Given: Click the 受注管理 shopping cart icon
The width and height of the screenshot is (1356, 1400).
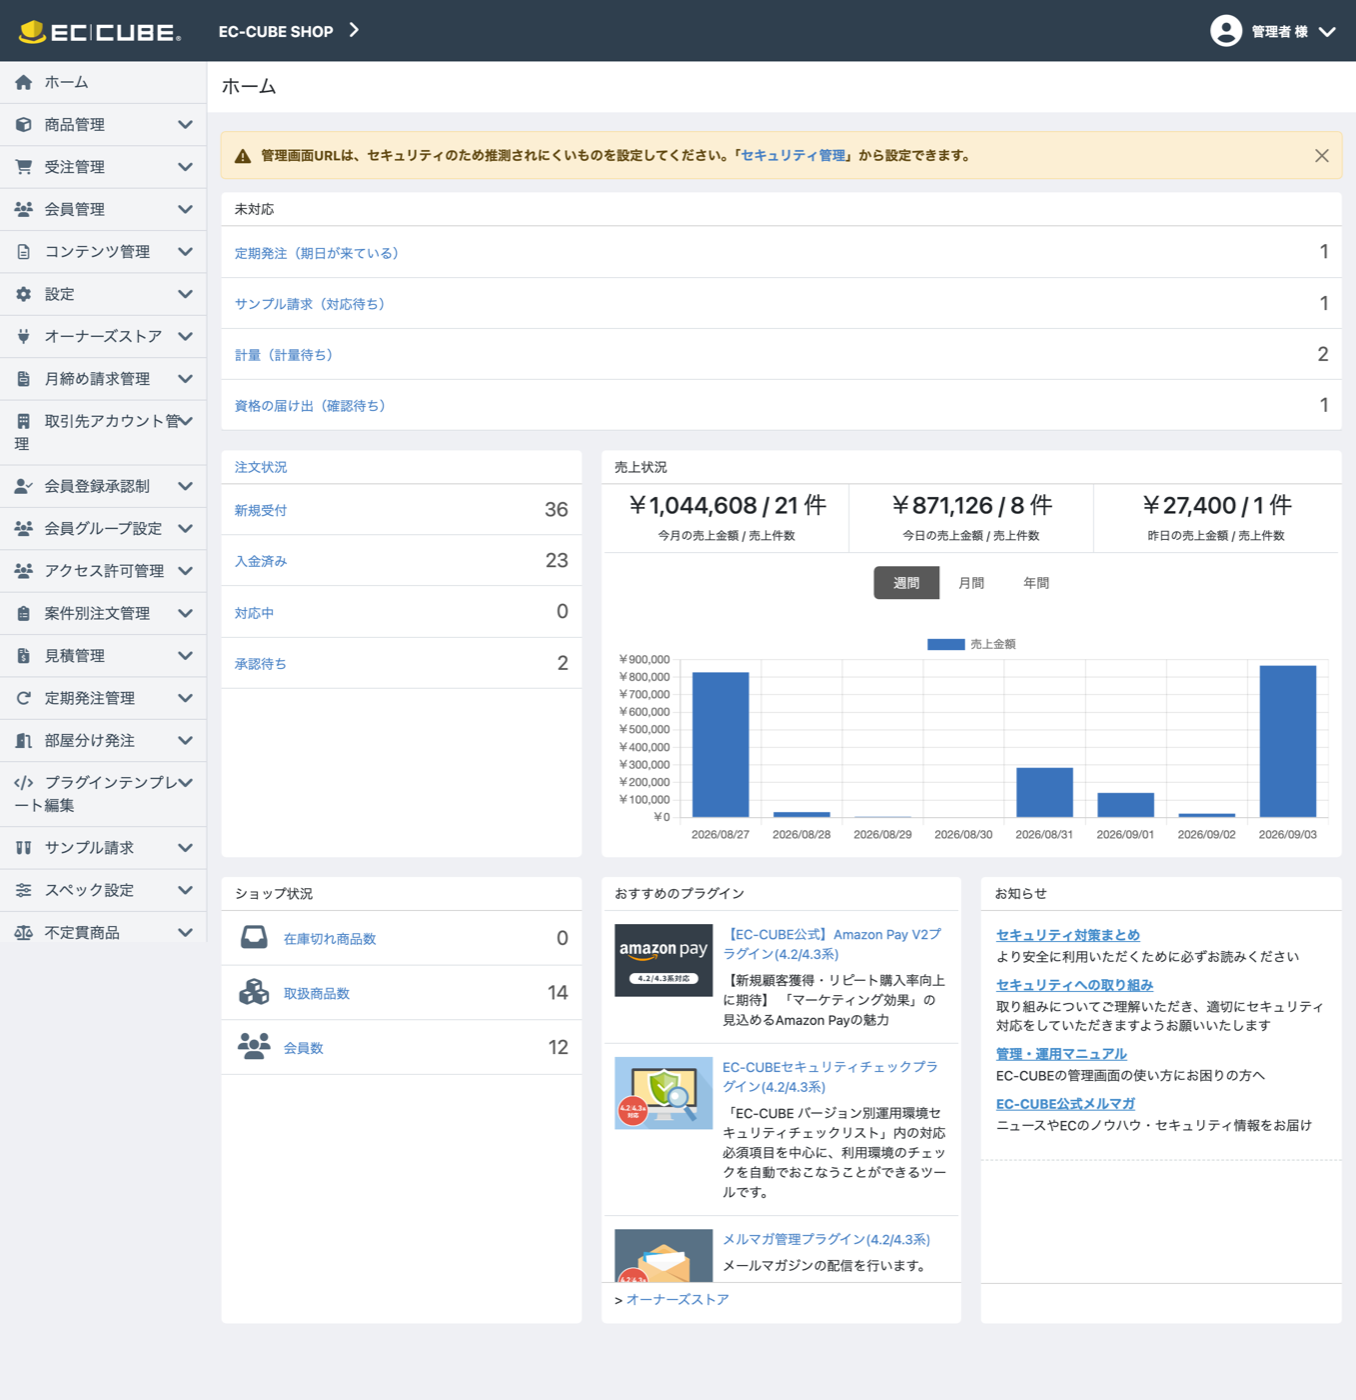Looking at the screenshot, I should pos(23,167).
